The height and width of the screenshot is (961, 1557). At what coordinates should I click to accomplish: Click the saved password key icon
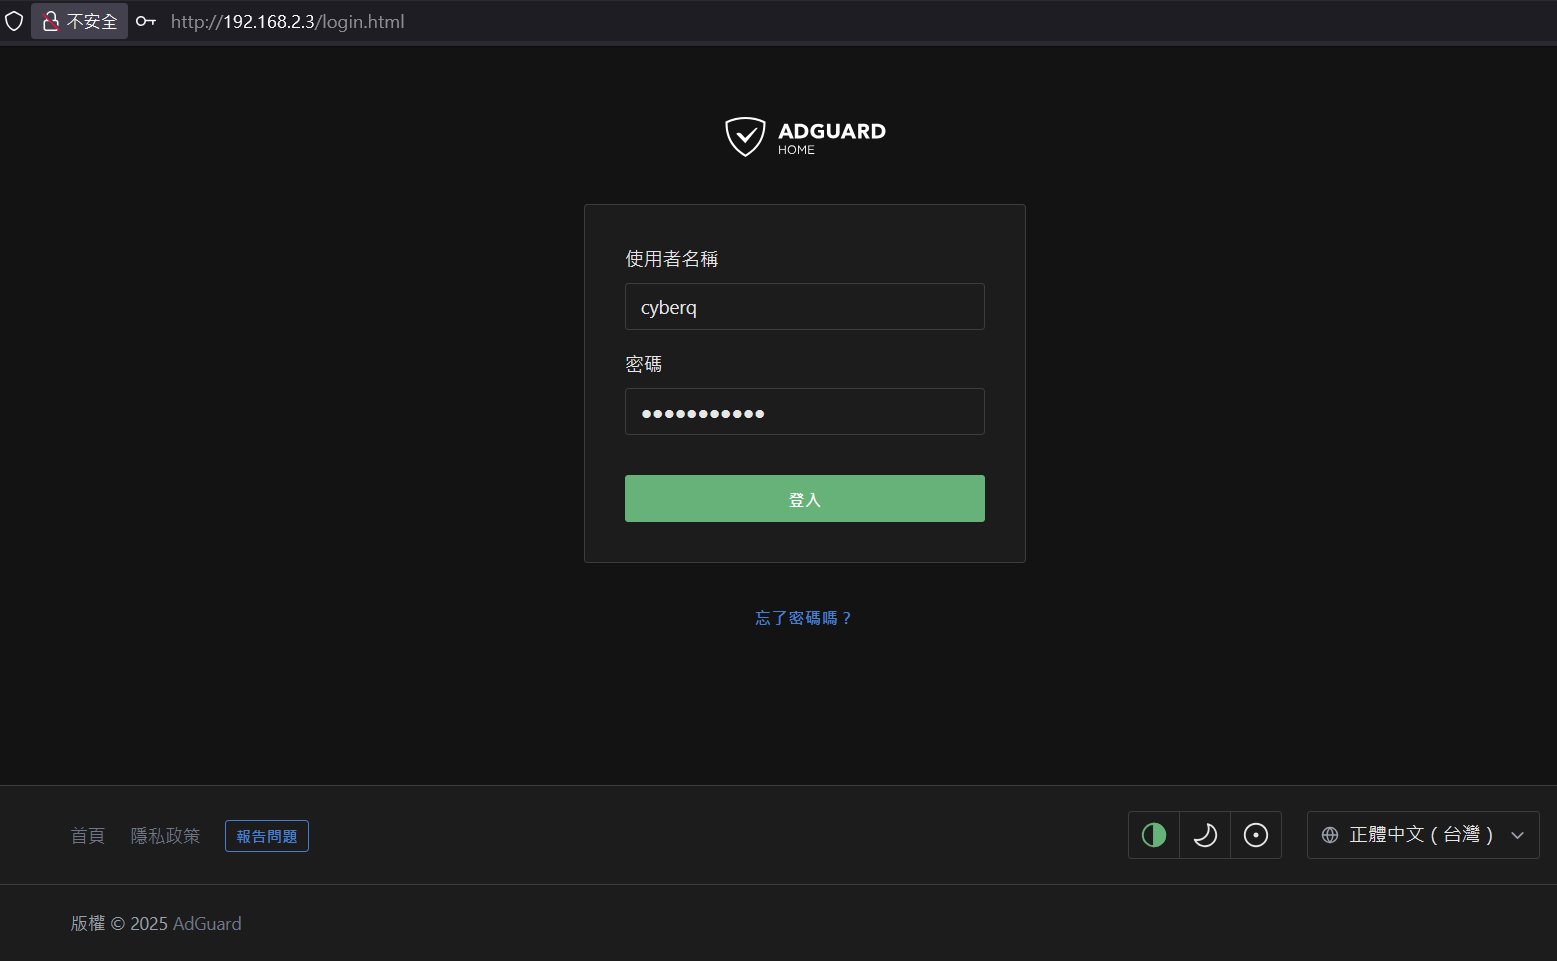pos(146,21)
